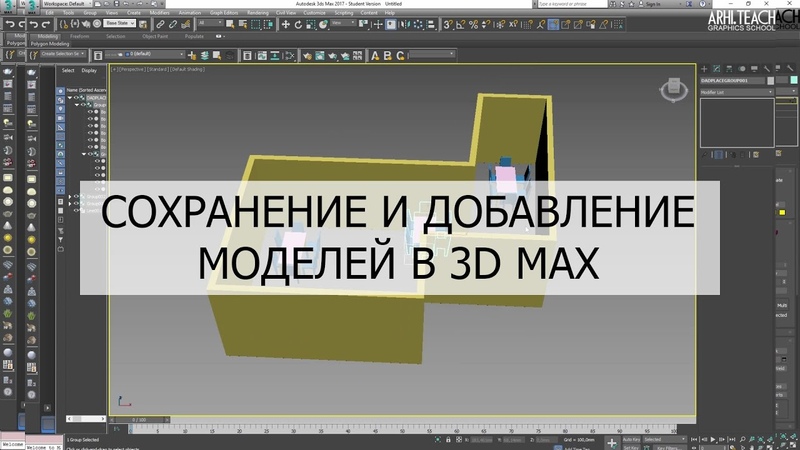
Task: Click the keyword search field
Action: (571, 4)
